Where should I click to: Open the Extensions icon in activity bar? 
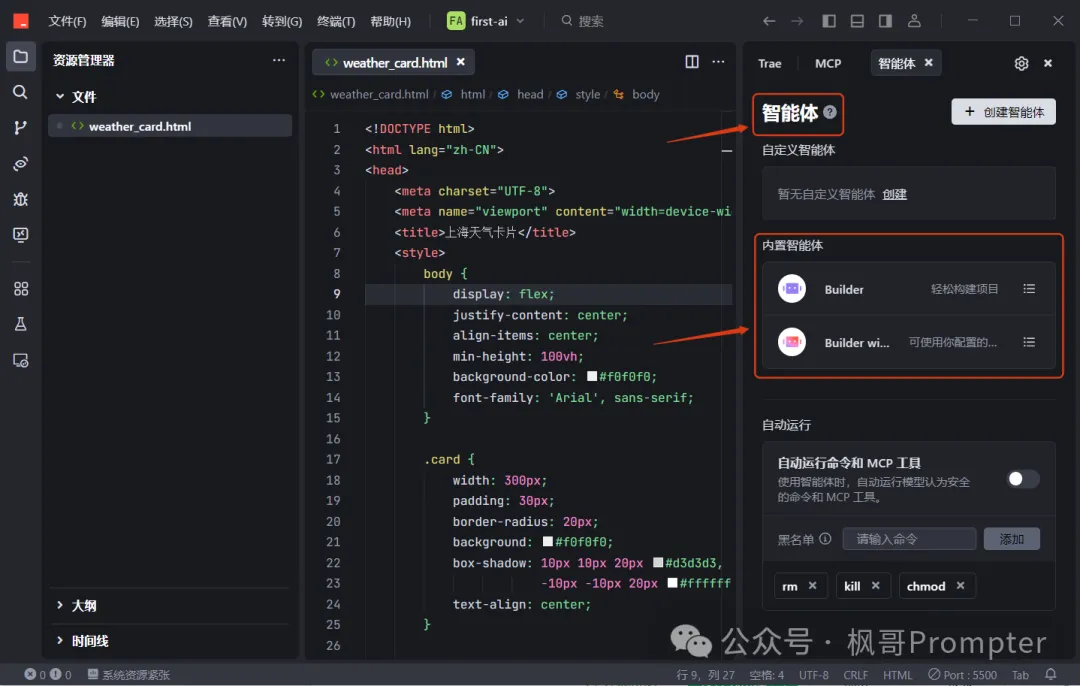20,289
